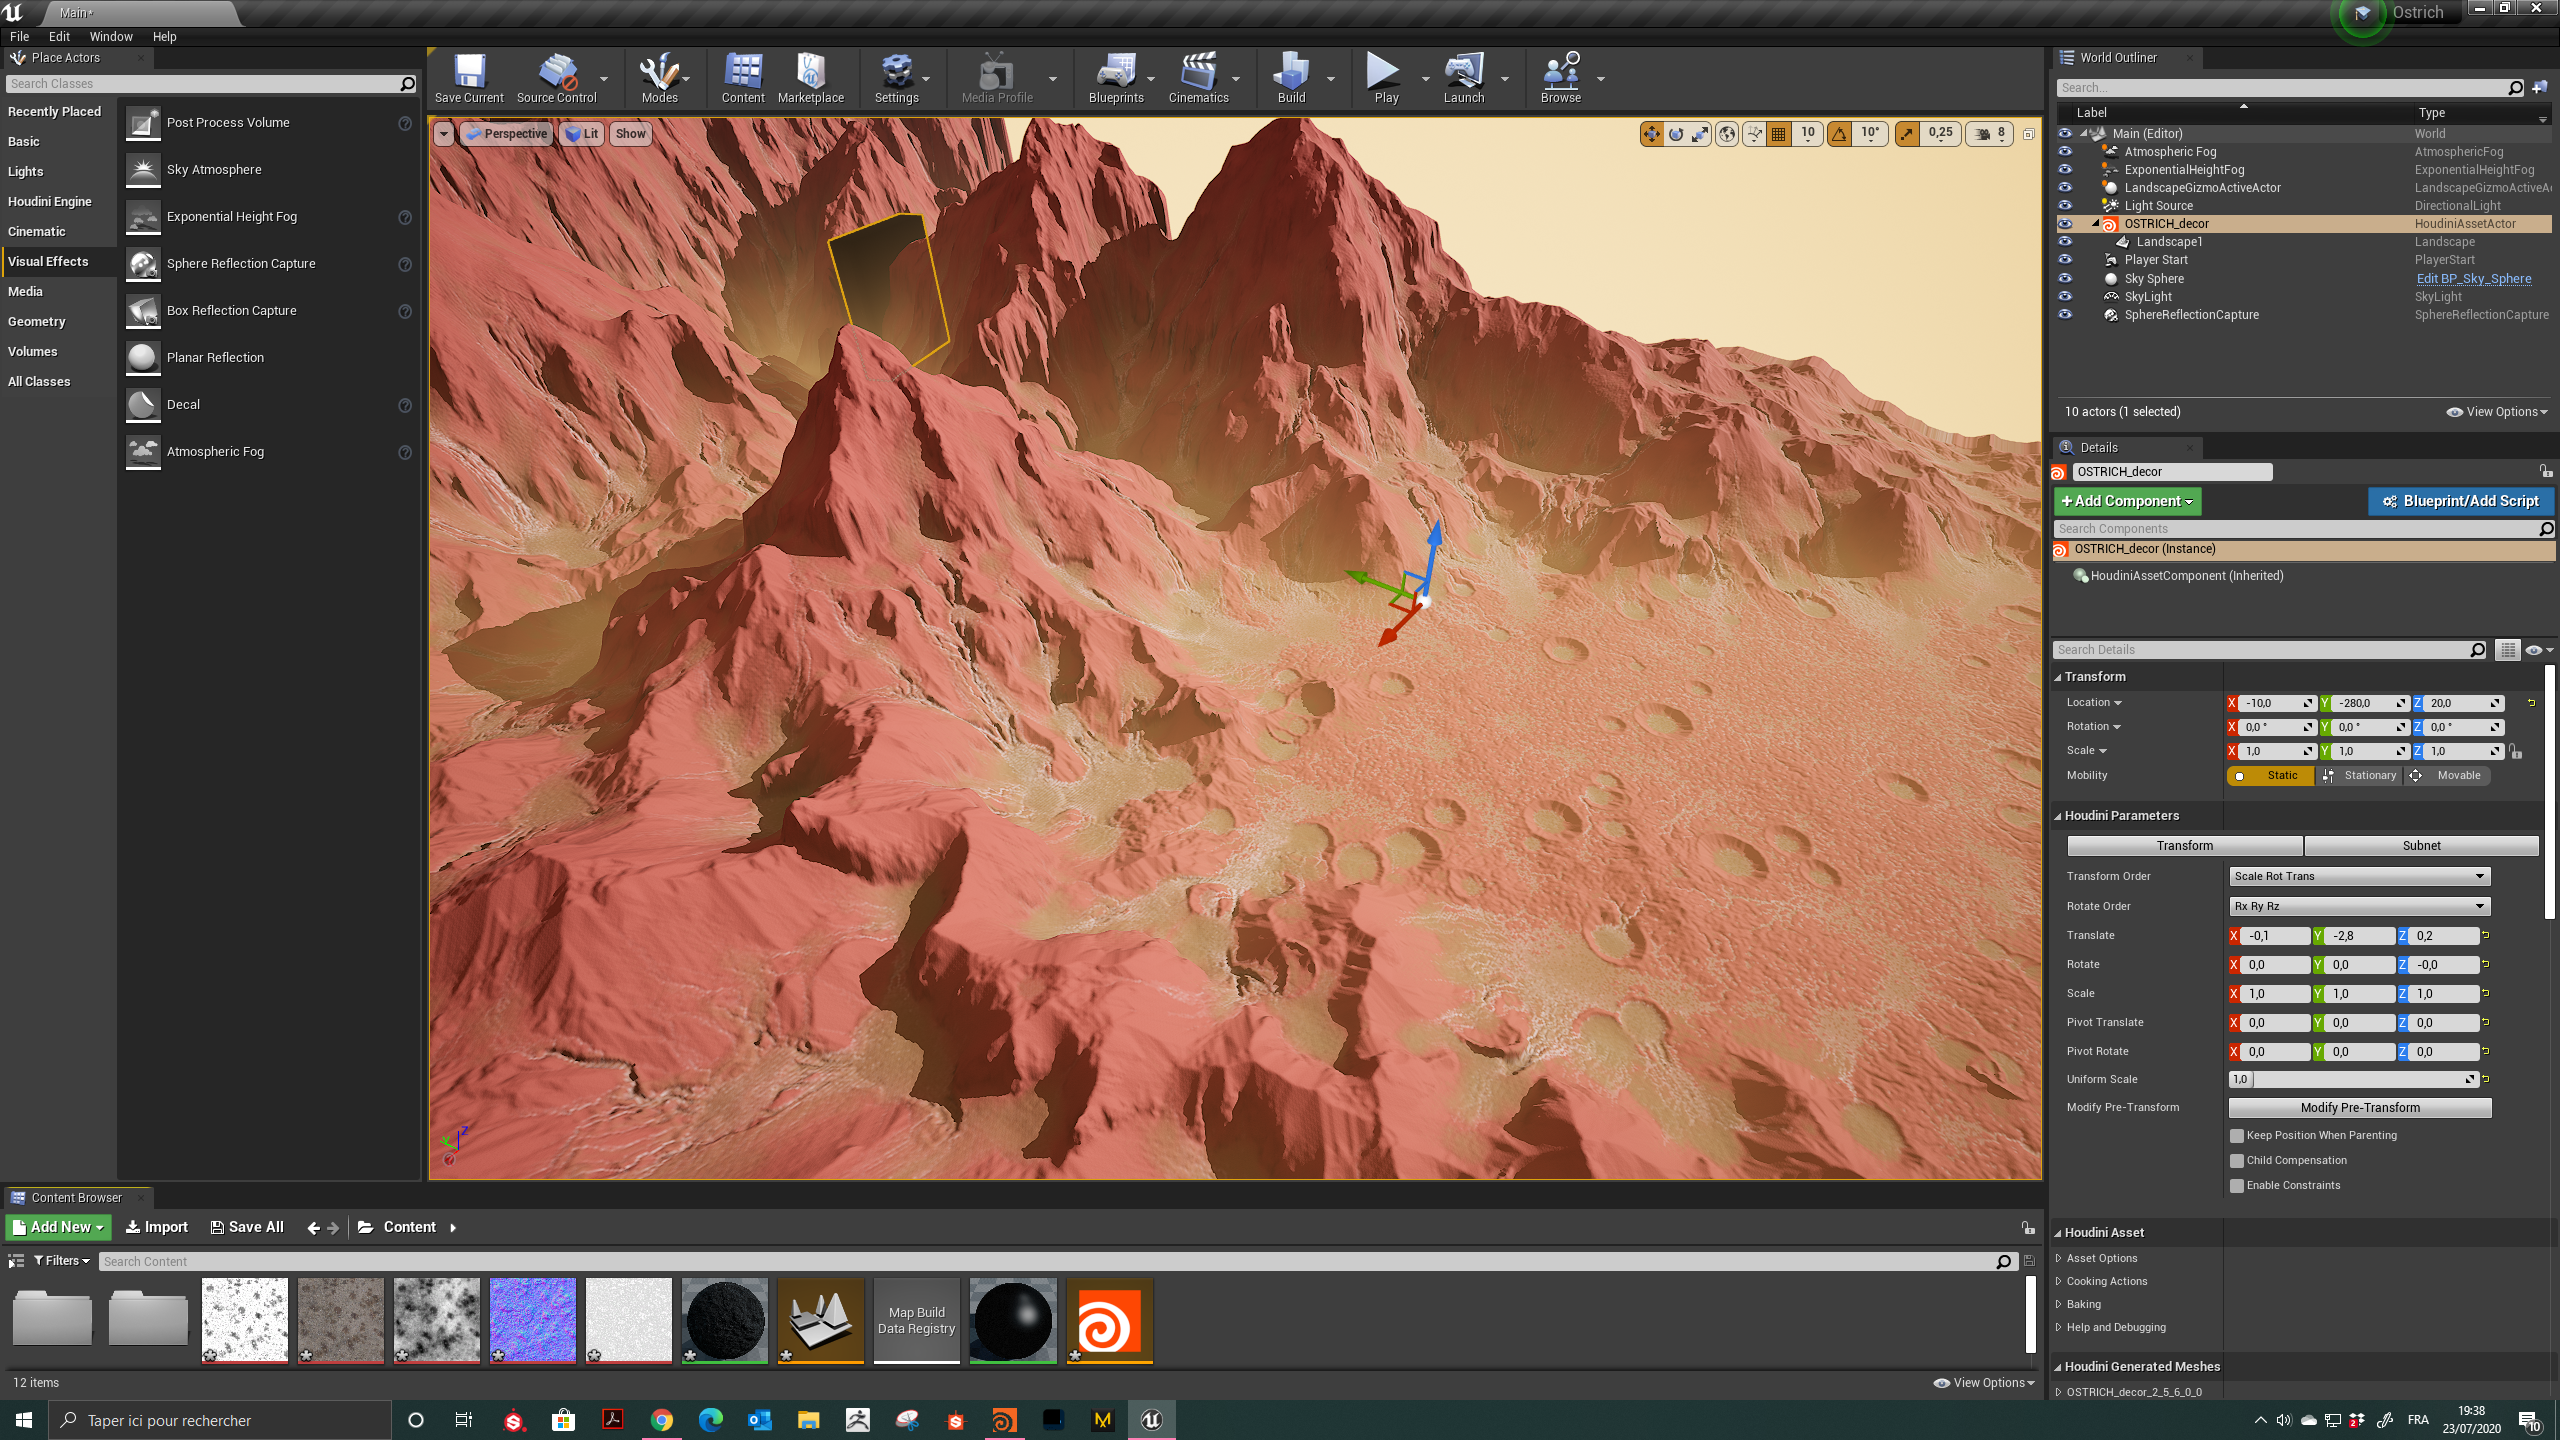This screenshot has width=2560, height=1440.
Task: Select Planar Reflection actor icon
Action: 143,358
